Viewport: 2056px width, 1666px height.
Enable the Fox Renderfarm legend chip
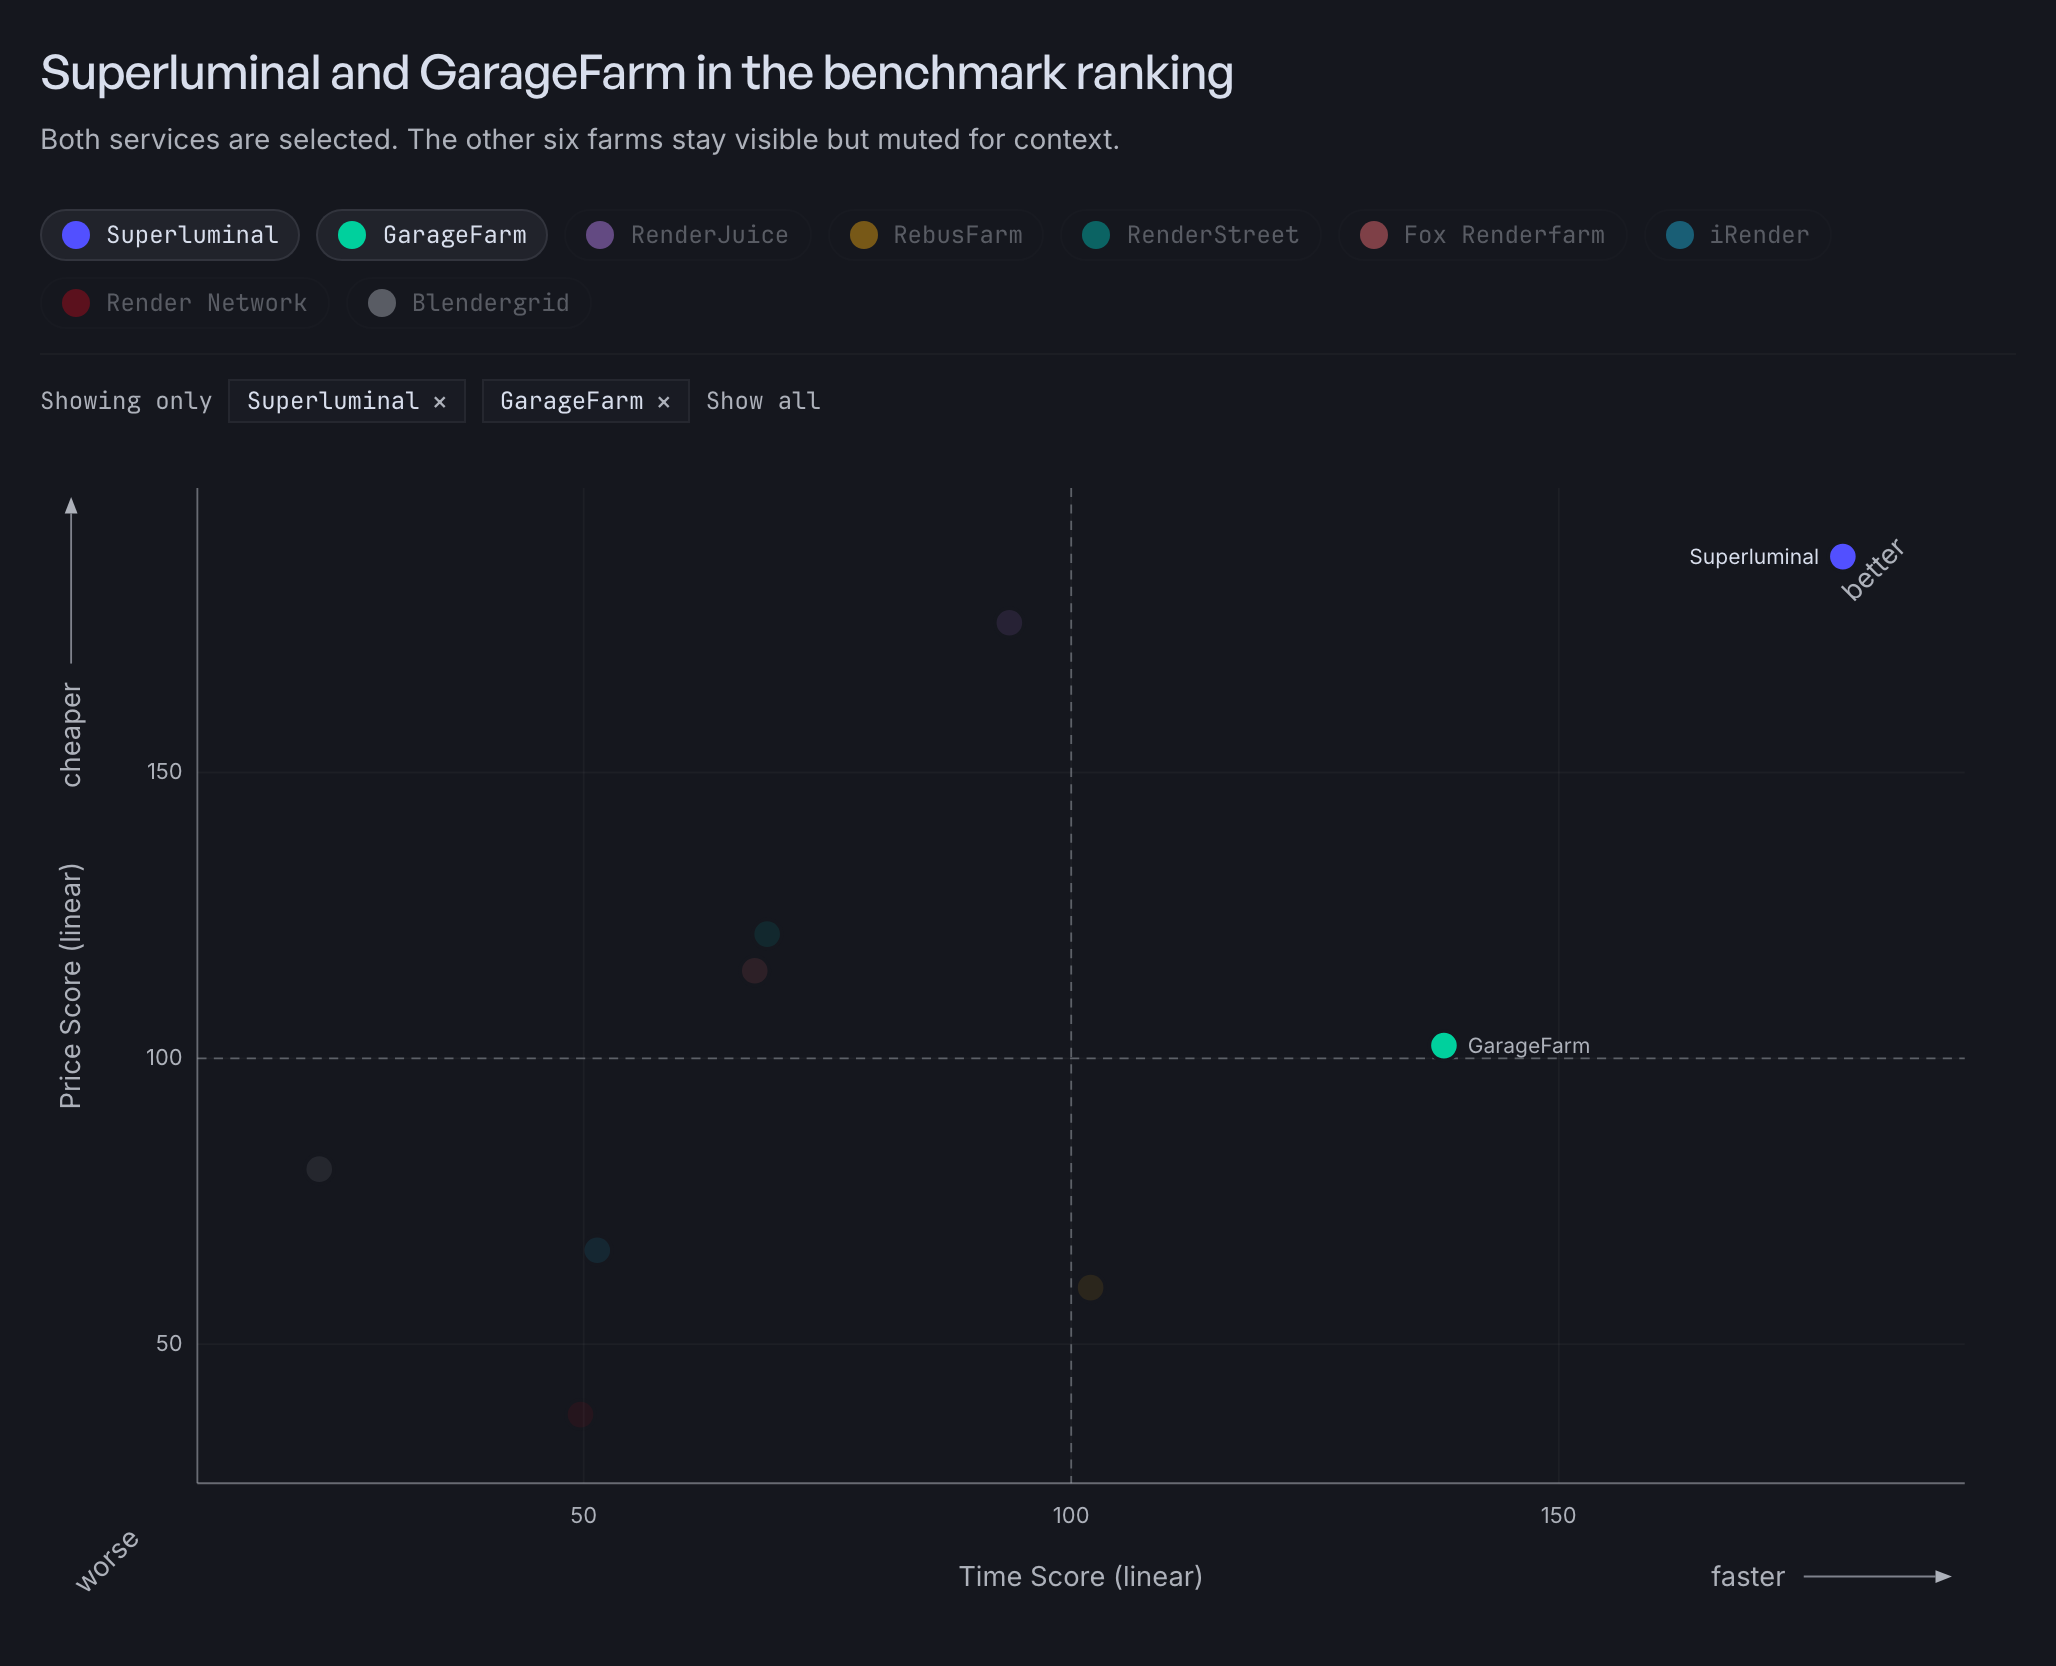[1482, 235]
